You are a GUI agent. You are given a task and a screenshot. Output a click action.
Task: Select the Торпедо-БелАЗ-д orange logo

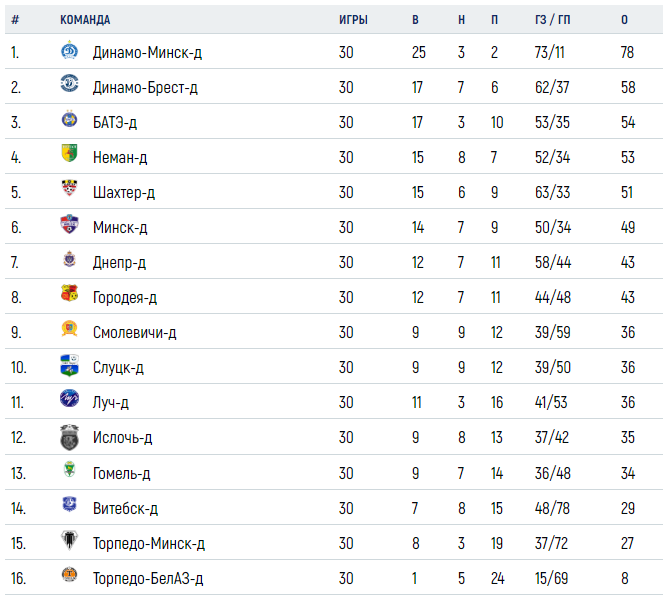(69, 574)
